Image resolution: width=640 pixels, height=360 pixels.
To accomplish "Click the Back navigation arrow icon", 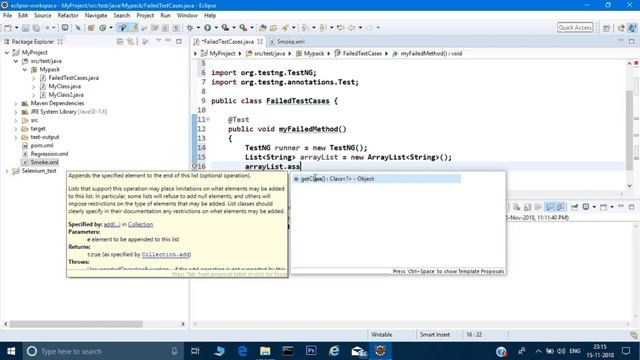I will point(352,28).
